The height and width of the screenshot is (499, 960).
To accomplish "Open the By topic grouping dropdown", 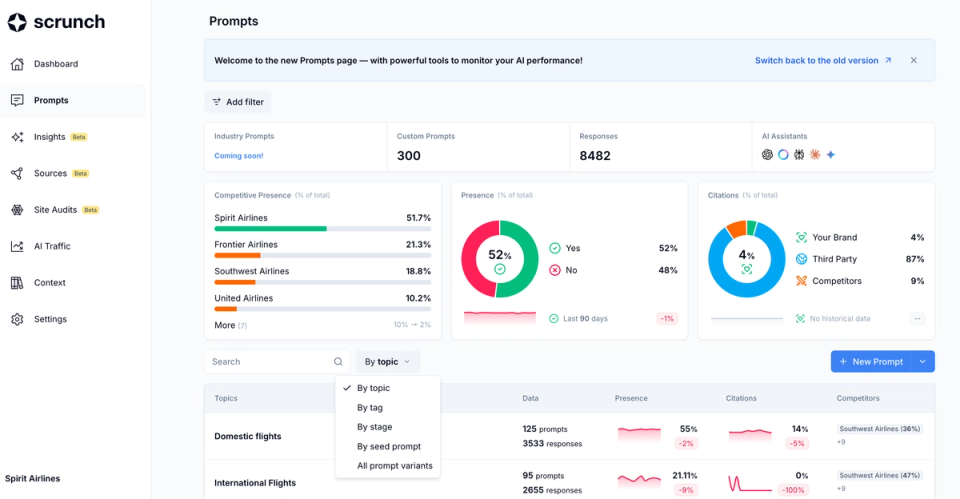I will click(388, 362).
